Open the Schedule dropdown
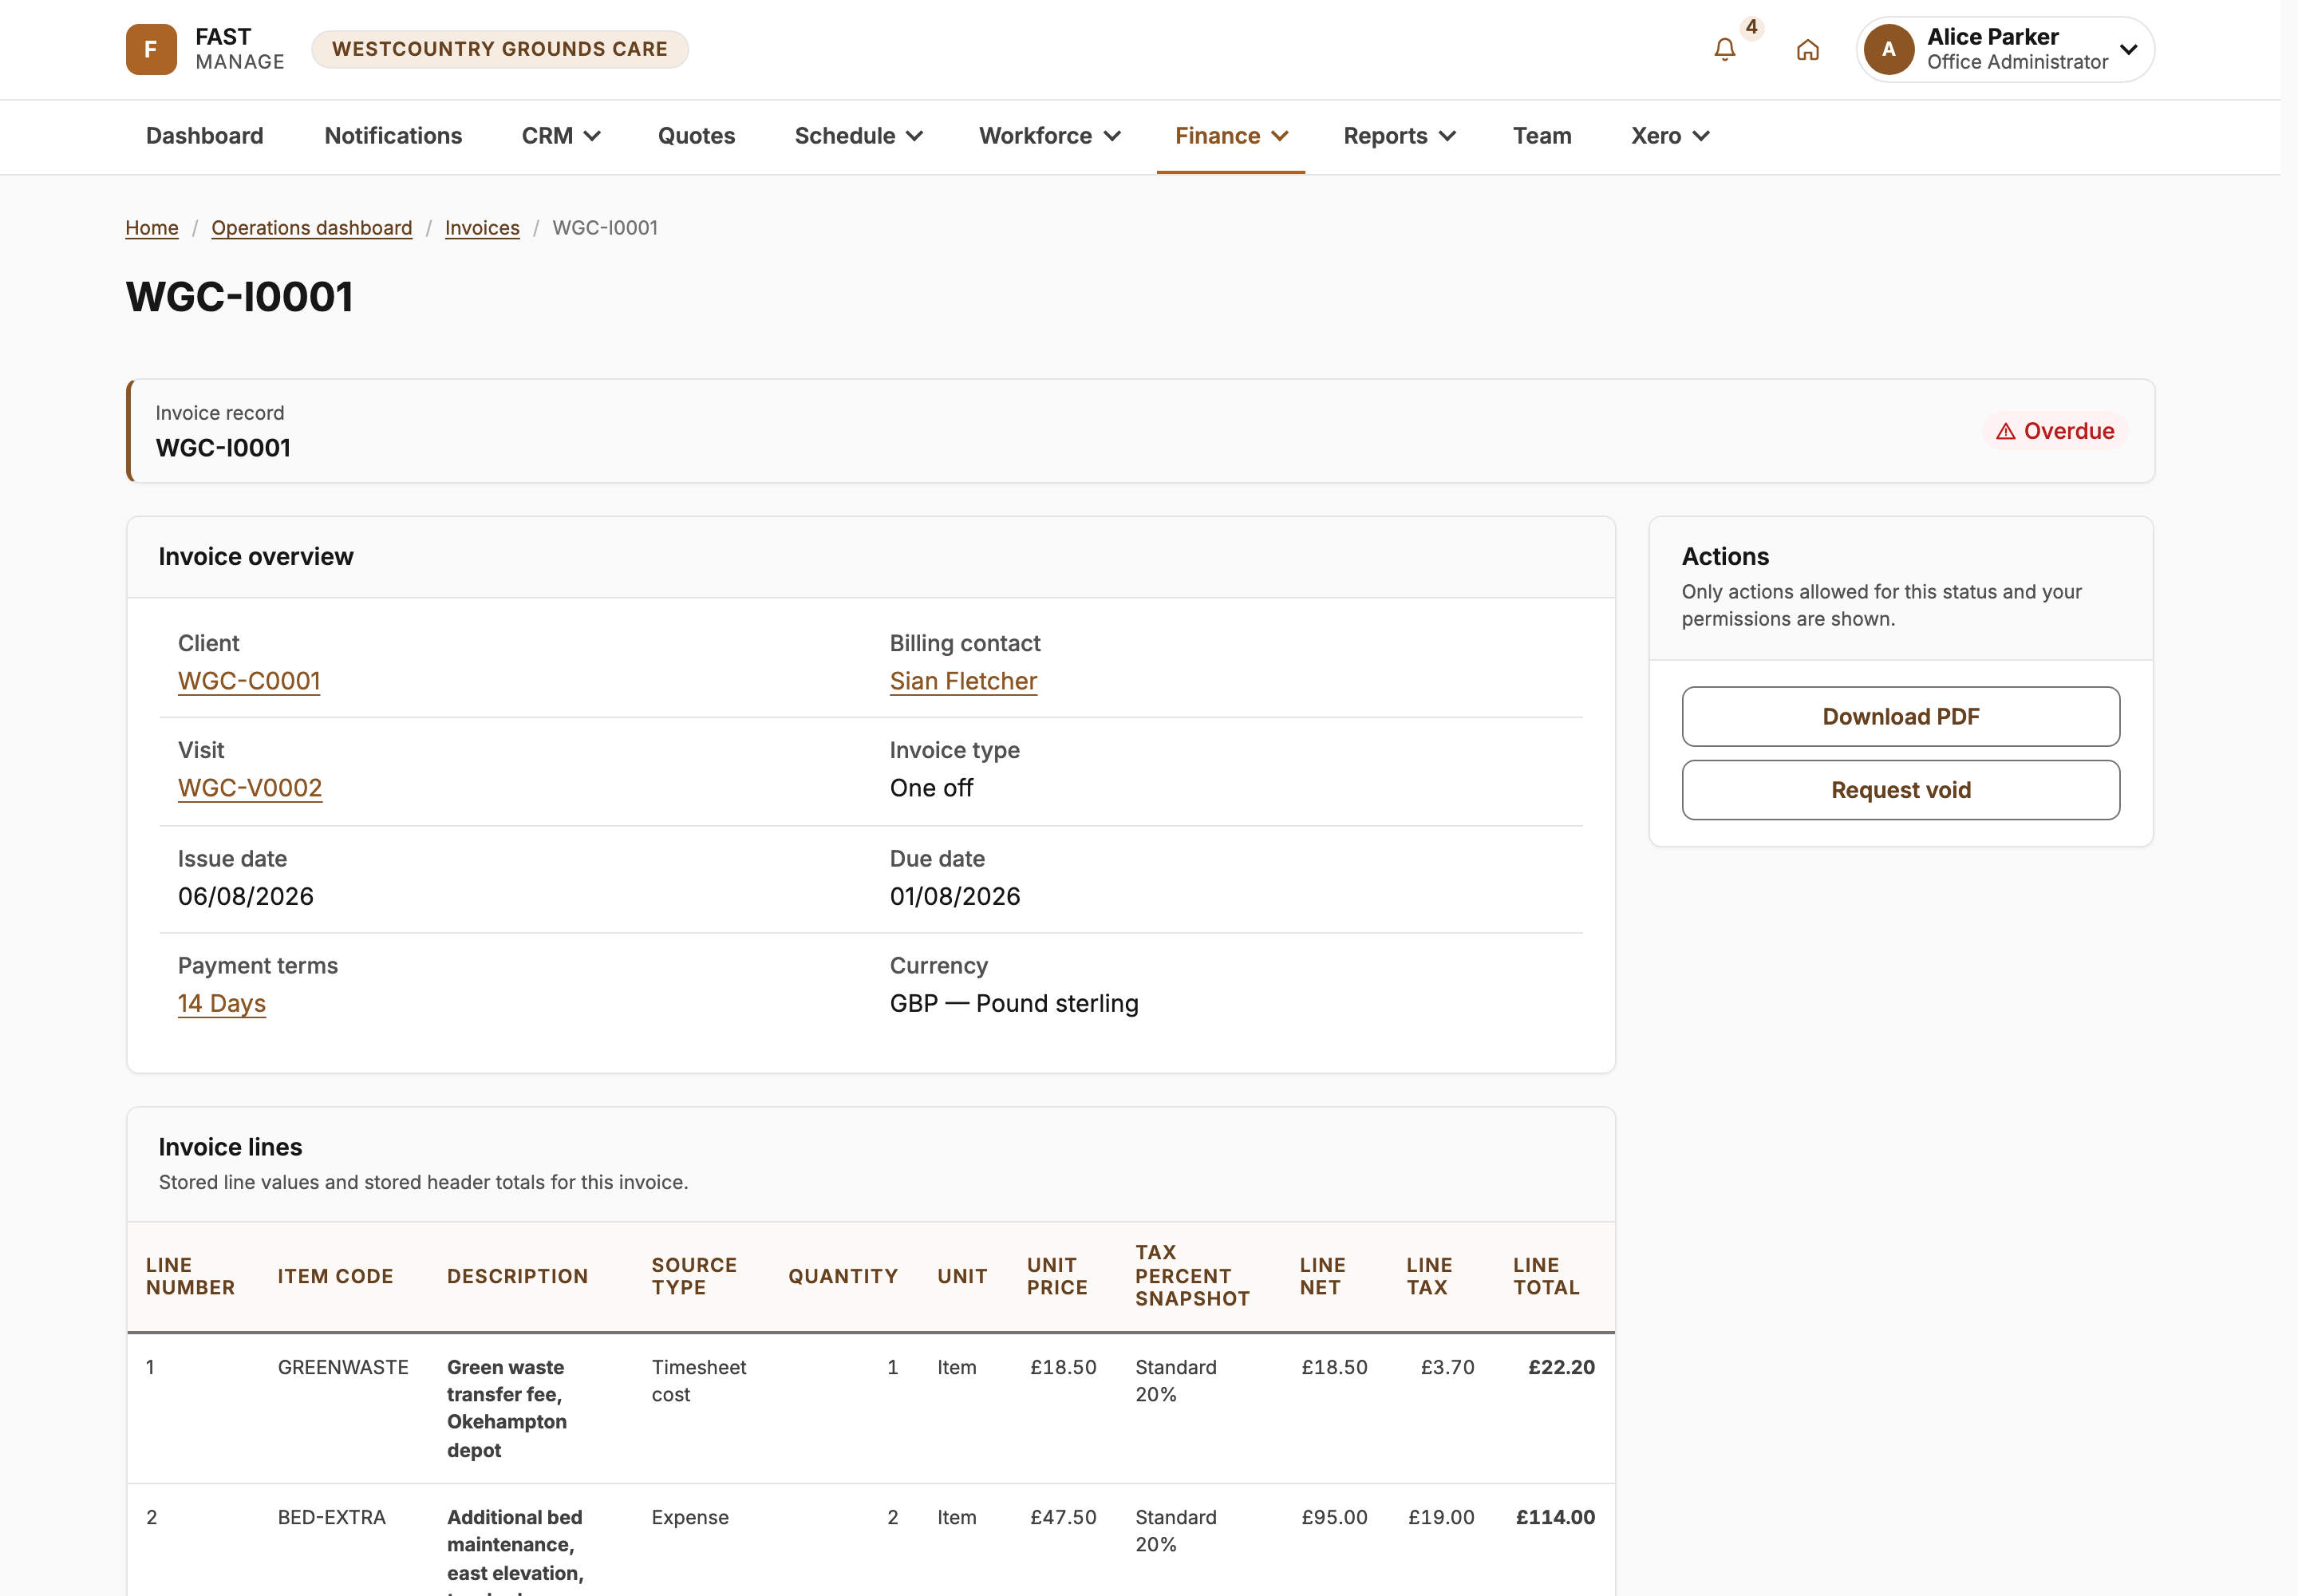2298x1596 pixels. tap(858, 136)
